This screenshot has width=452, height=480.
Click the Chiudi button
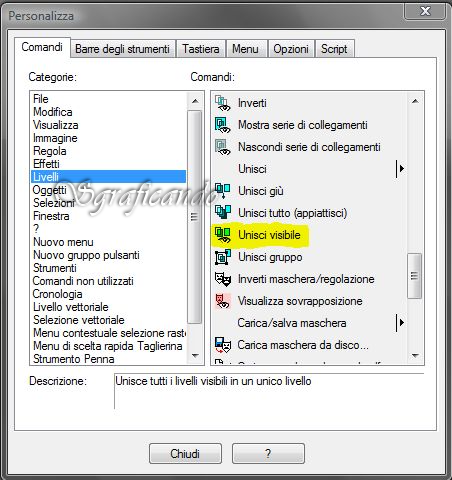pyautogui.click(x=185, y=453)
